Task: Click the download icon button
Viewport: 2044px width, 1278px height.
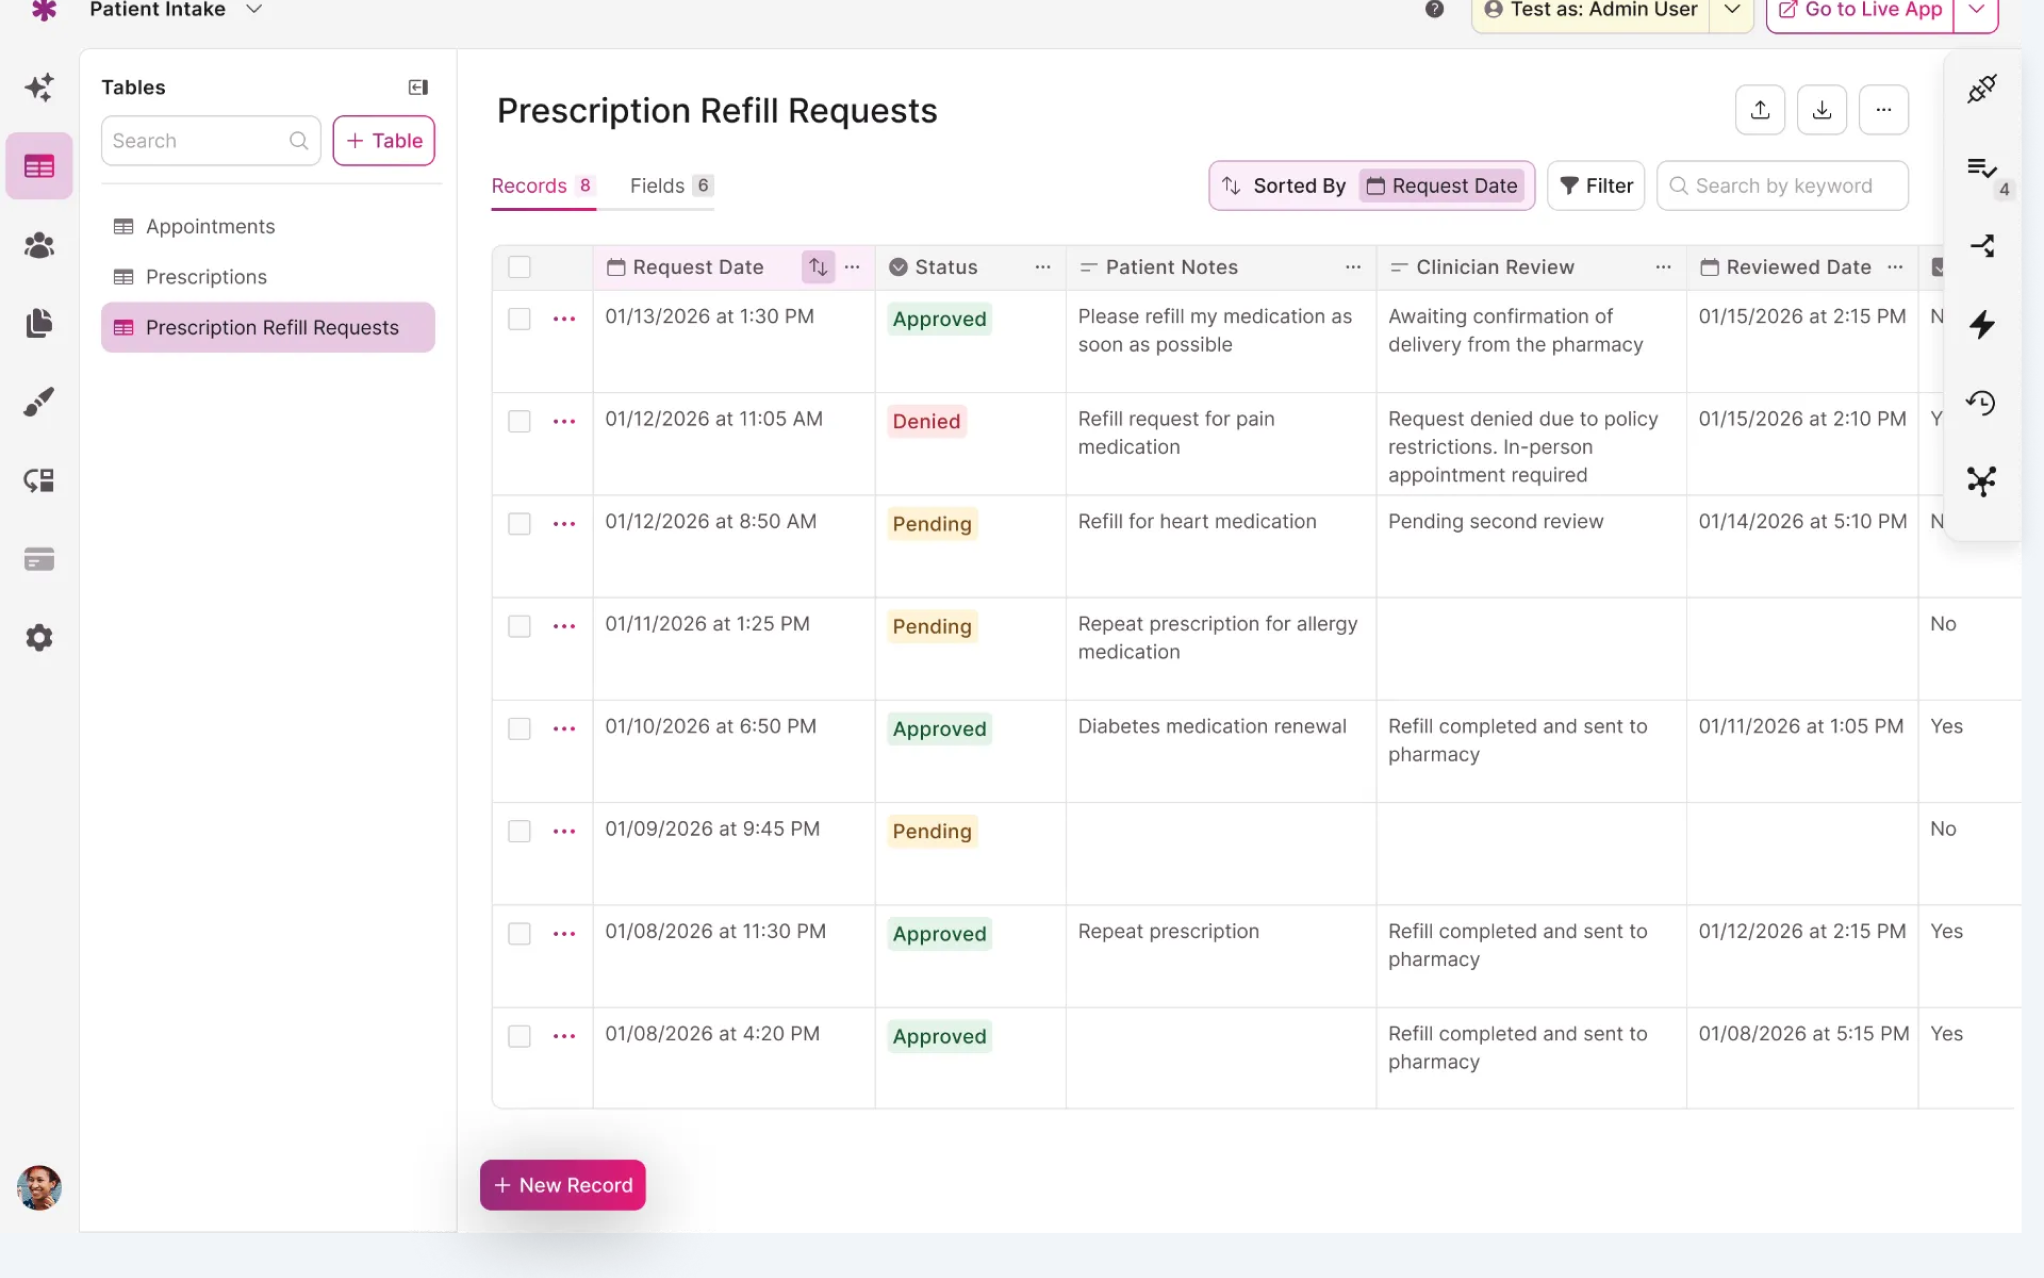Action: pos(1822,110)
